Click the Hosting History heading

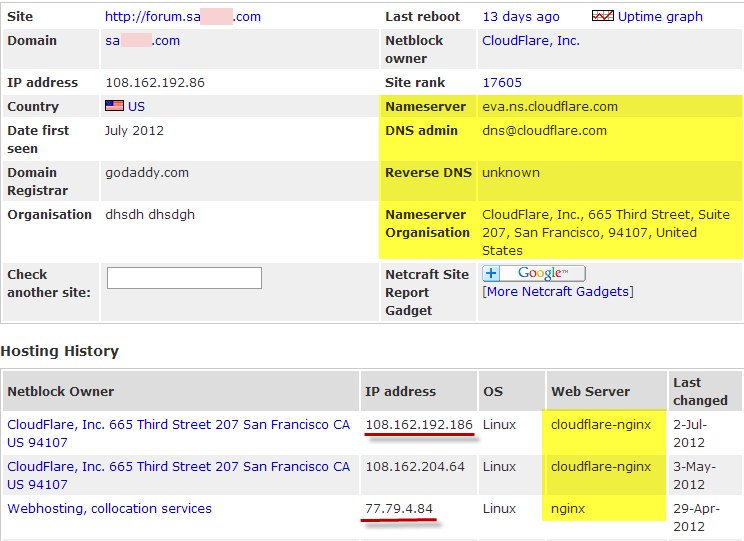pos(60,351)
